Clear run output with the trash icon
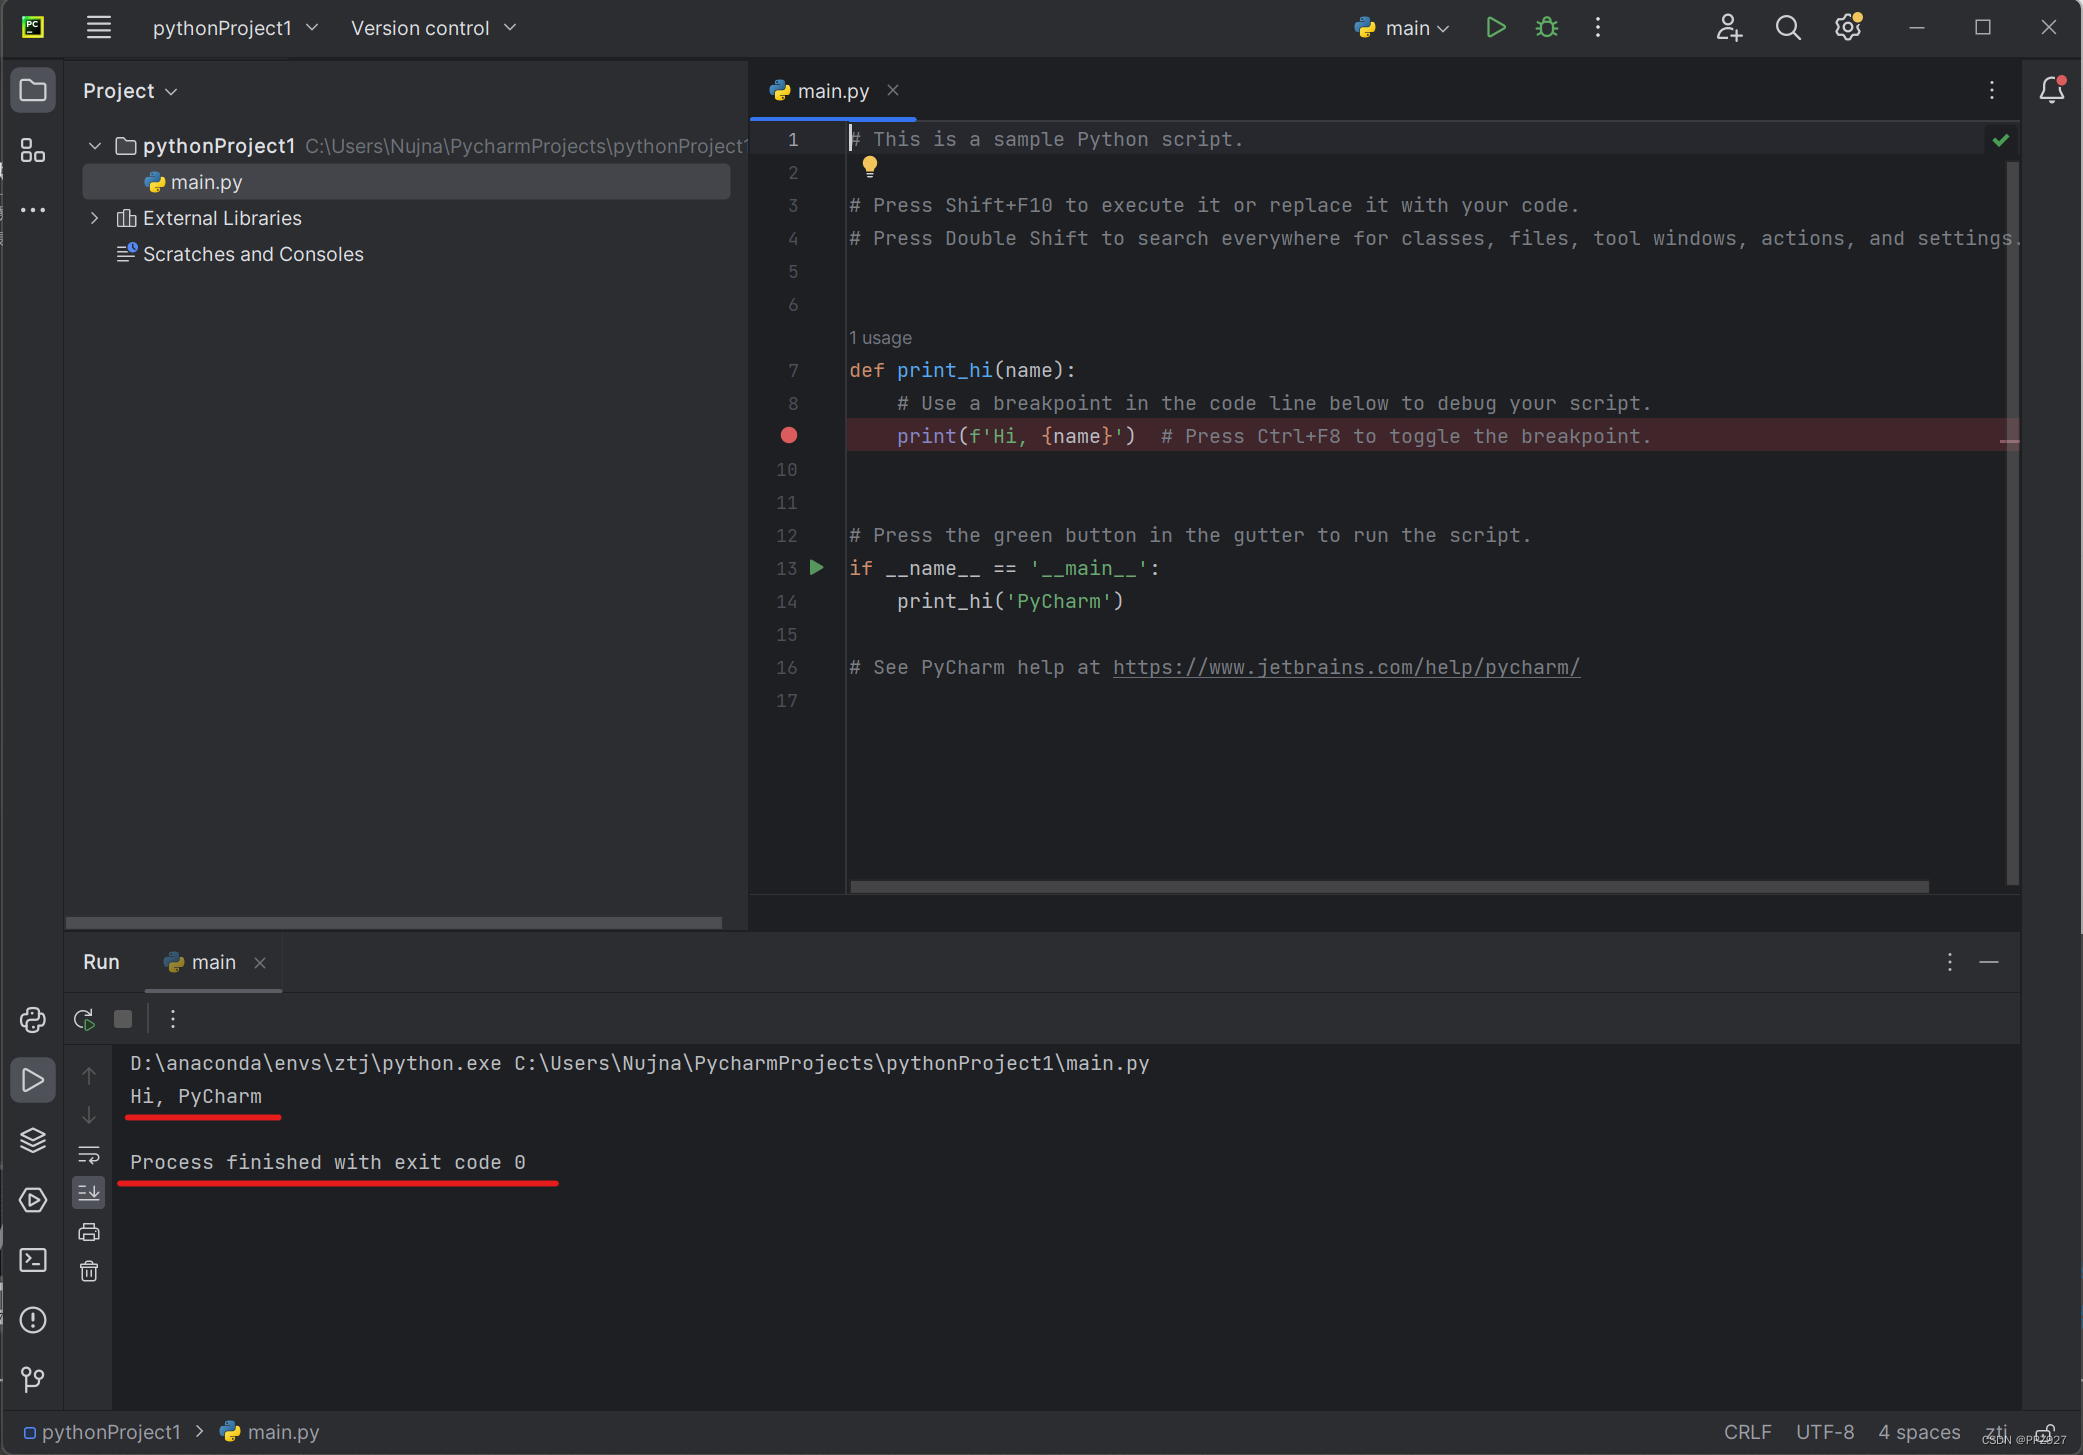2083x1455 pixels. coord(89,1271)
